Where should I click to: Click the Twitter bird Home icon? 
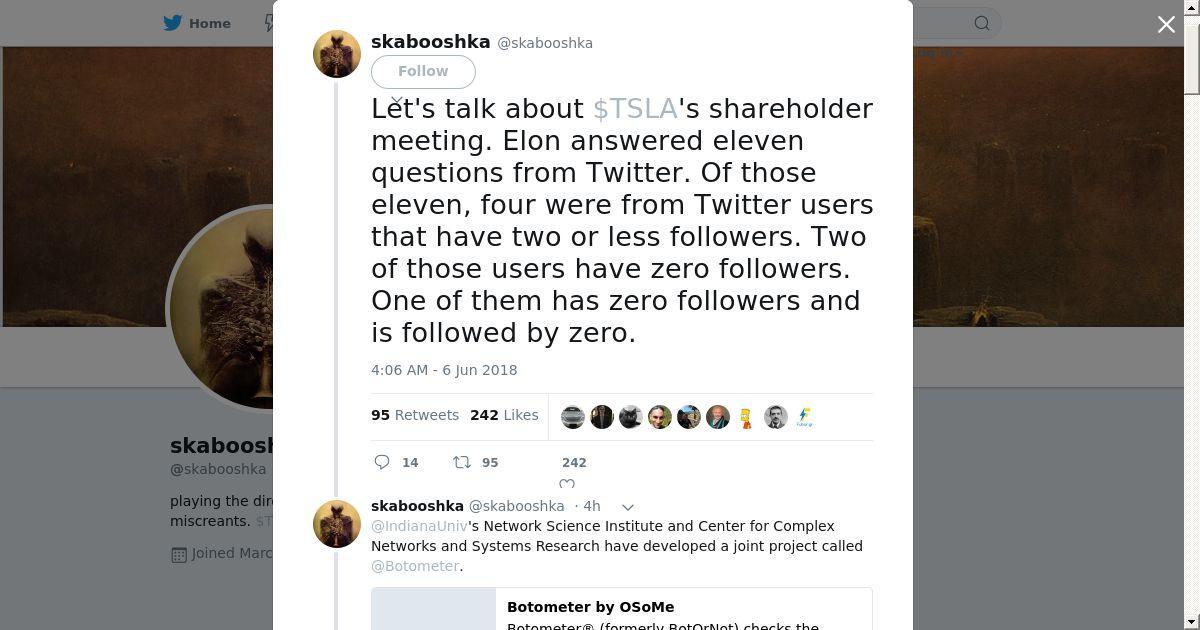174,23
